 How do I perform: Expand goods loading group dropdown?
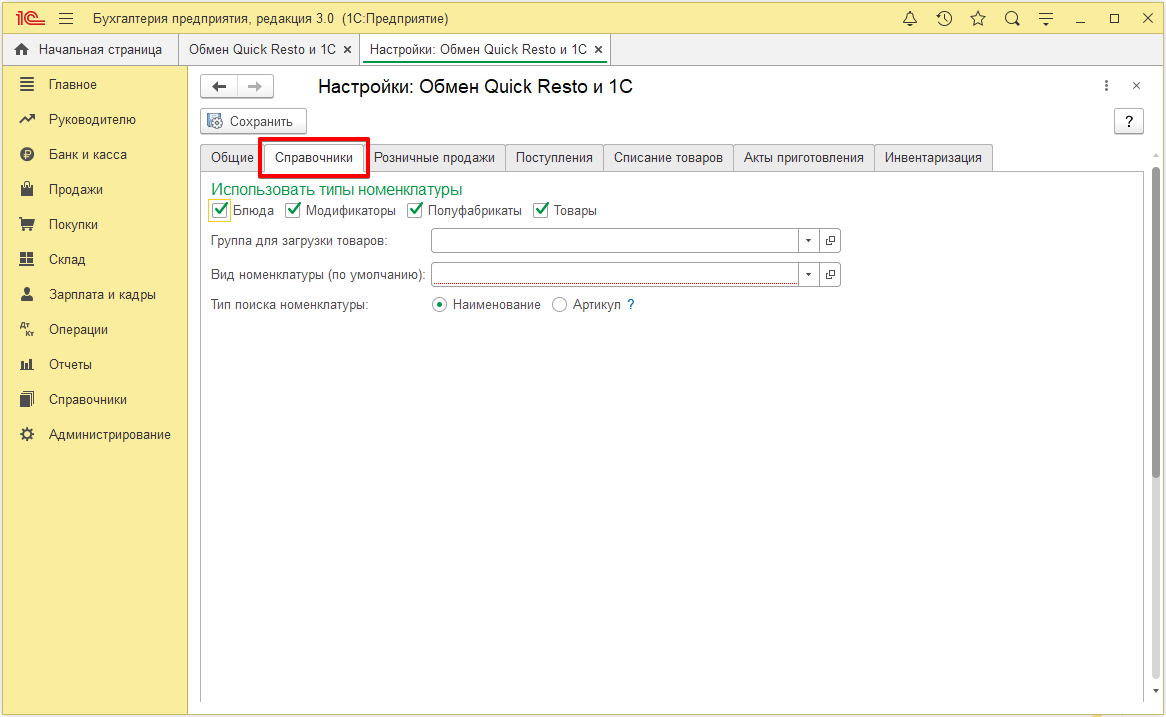click(808, 240)
